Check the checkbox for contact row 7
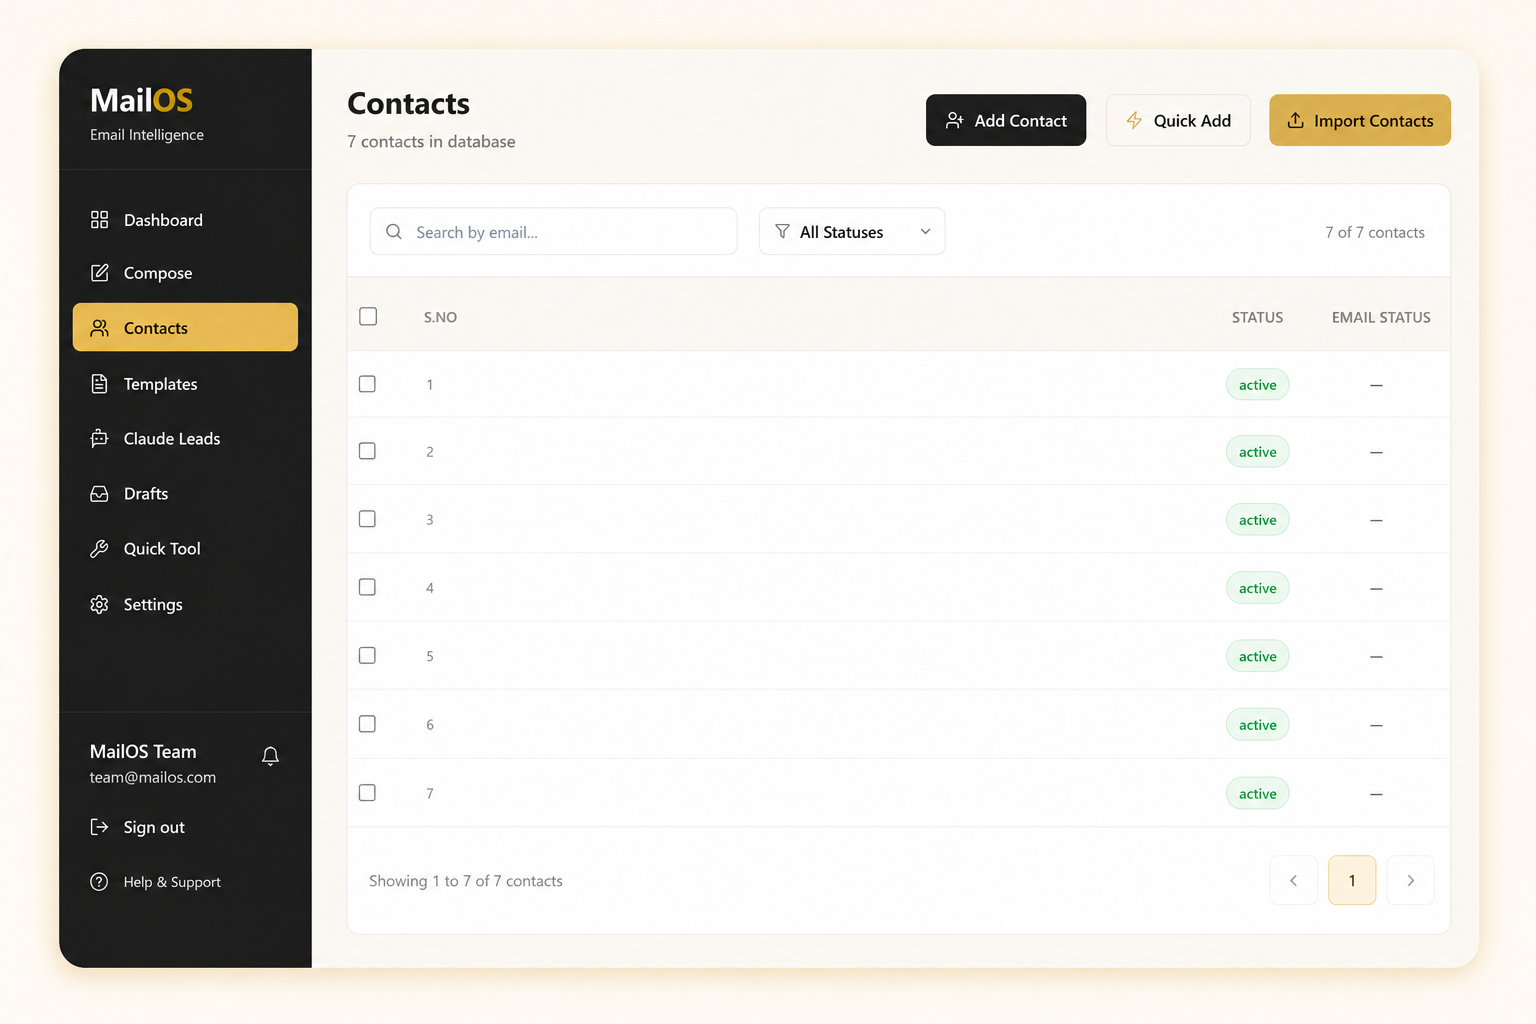1536x1024 pixels. point(367,792)
